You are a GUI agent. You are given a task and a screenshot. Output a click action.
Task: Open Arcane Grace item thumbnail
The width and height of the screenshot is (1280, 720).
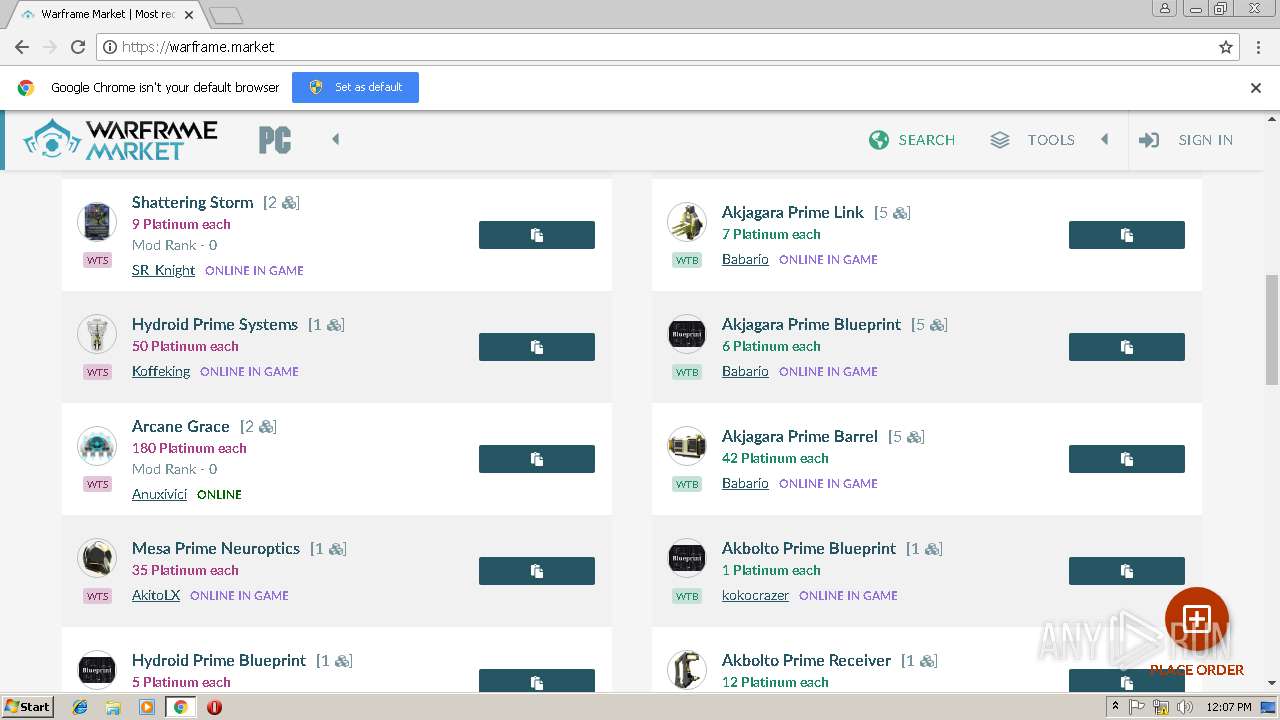click(x=97, y=445)
